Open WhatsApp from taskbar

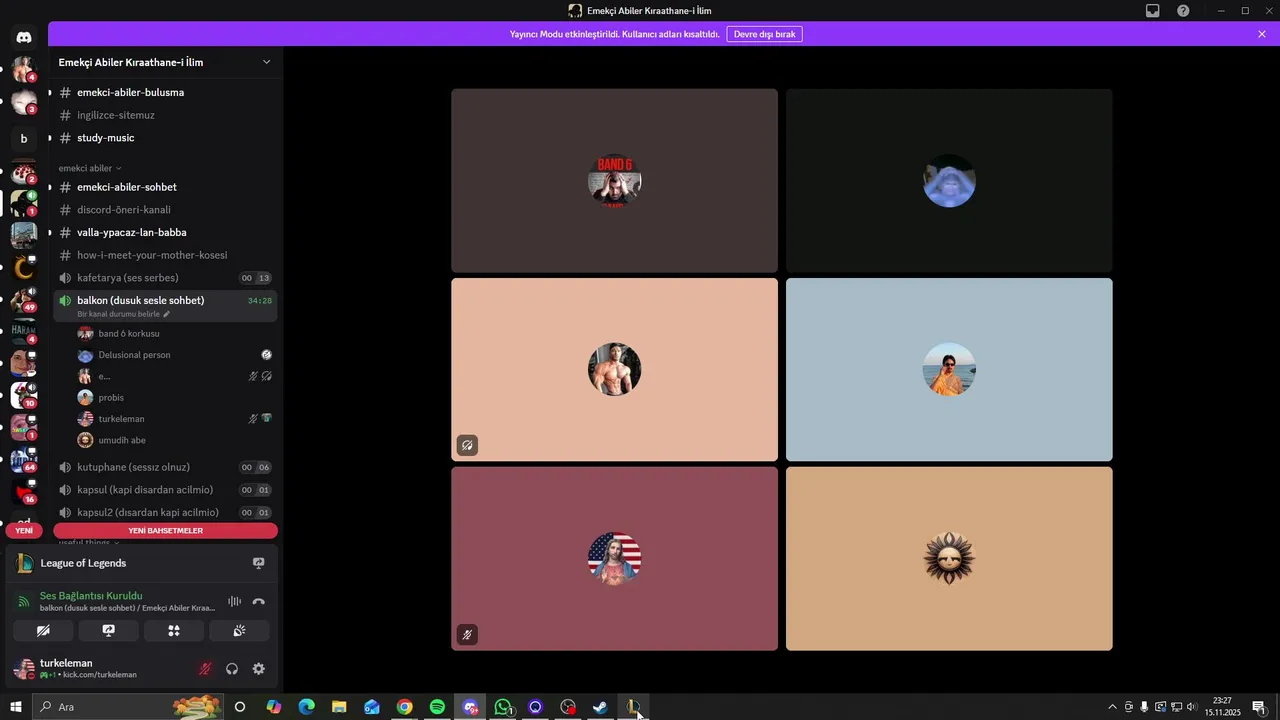click(x=503, y=707)
